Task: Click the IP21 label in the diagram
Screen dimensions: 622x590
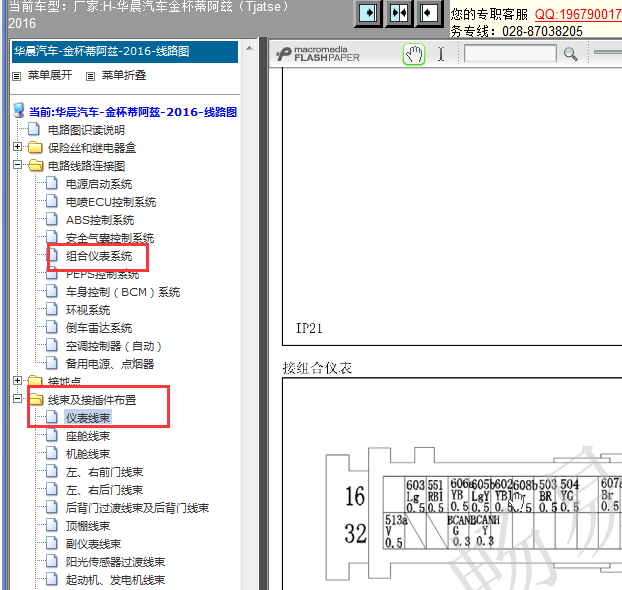Action: [x=309, y=328]
